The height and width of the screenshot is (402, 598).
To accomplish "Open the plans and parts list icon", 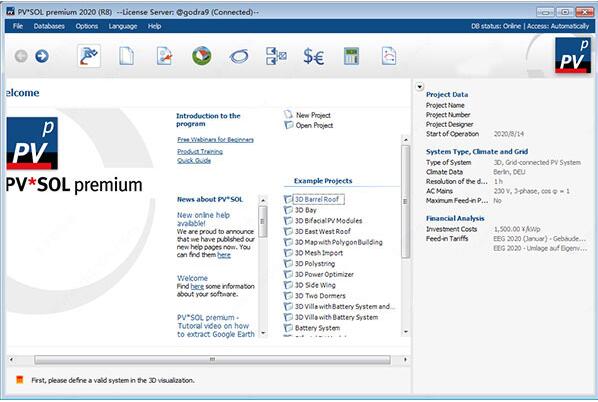I will 276,56.
